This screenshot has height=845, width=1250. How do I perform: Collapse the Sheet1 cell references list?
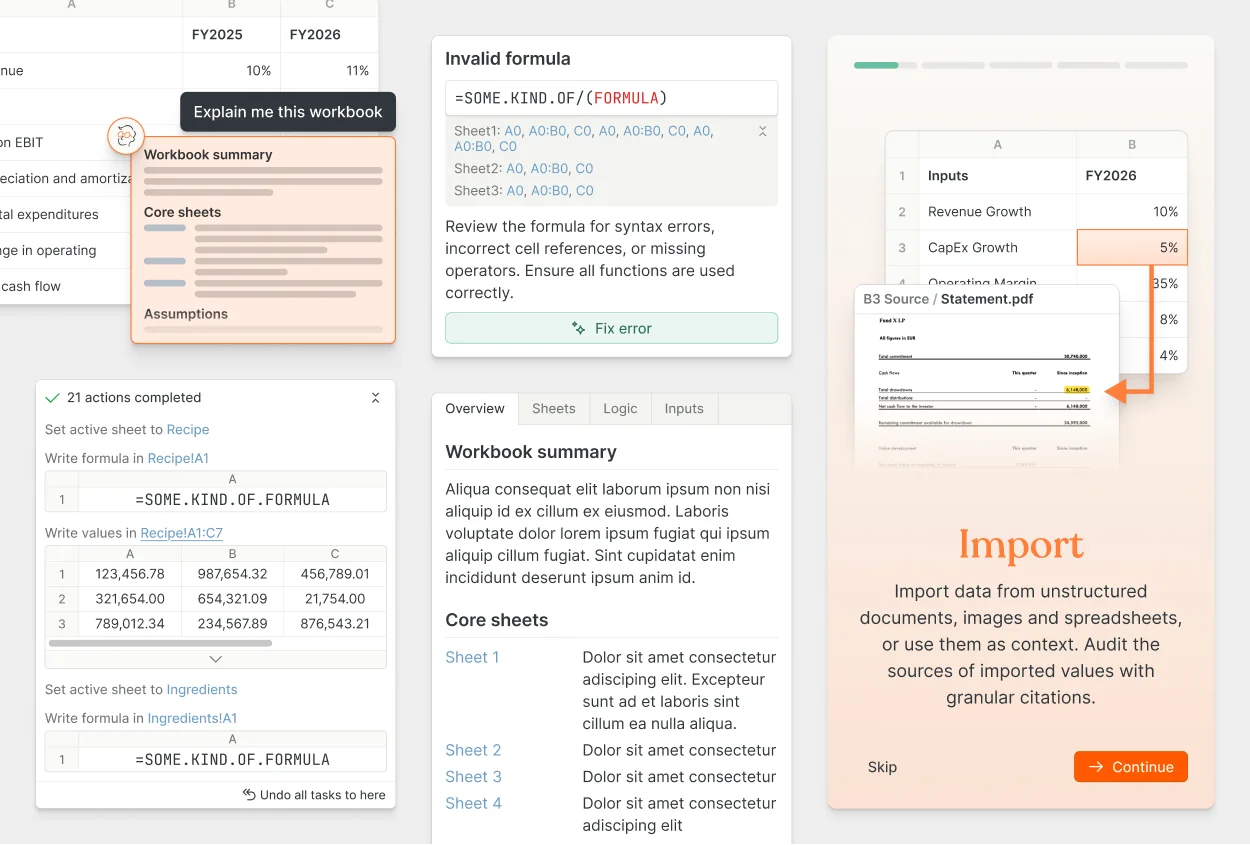pos(763,131)
